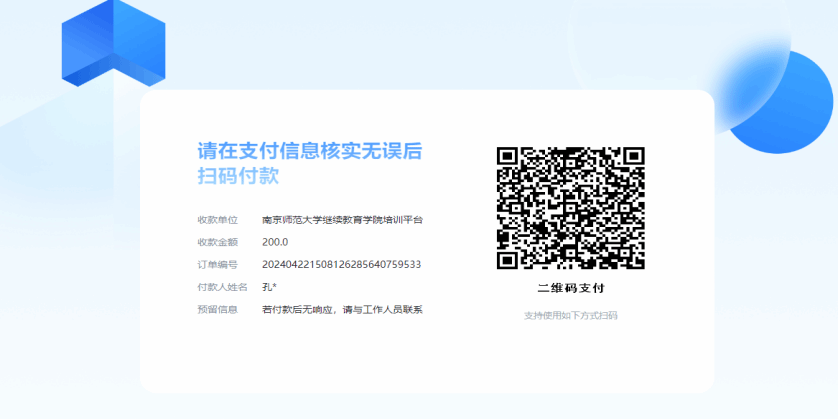Click payee name 南京师范大学继续教育学院培训平台
Screen dimensions: 838x419
342,220
